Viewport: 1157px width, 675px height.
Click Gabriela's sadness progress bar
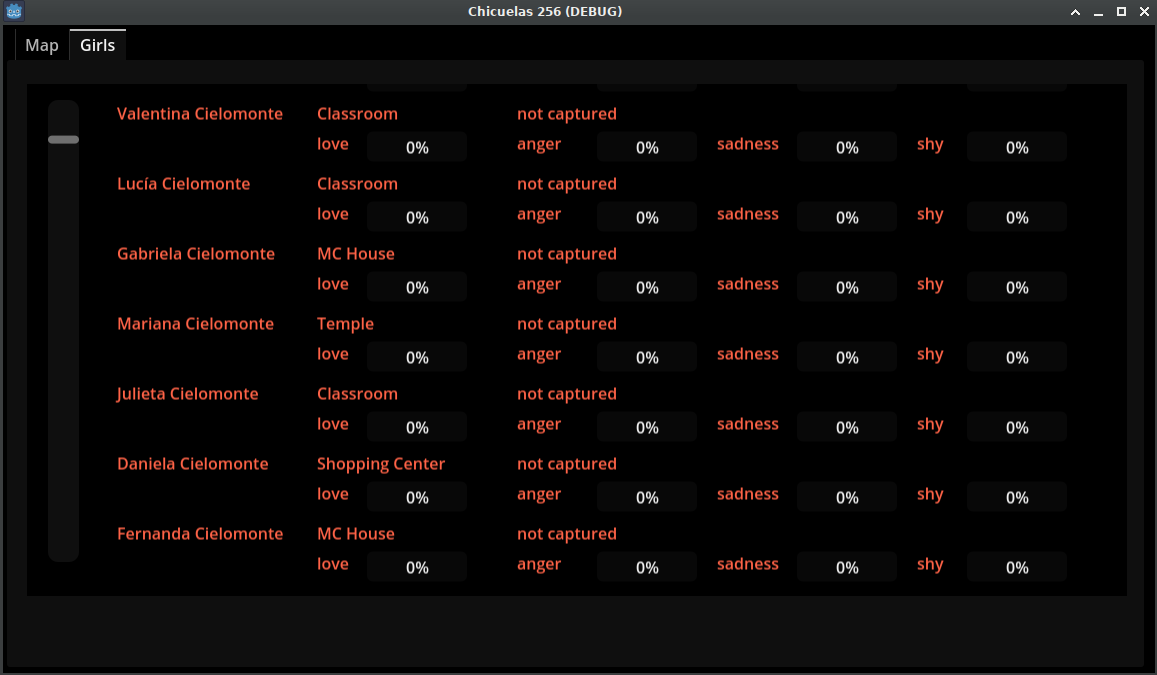(x=847, y=287)
